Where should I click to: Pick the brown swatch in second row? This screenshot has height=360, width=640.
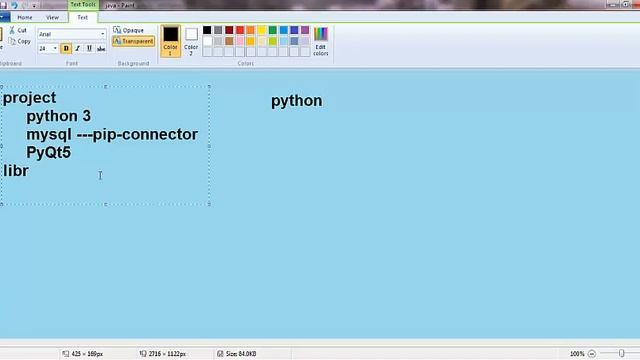point(229,41)
